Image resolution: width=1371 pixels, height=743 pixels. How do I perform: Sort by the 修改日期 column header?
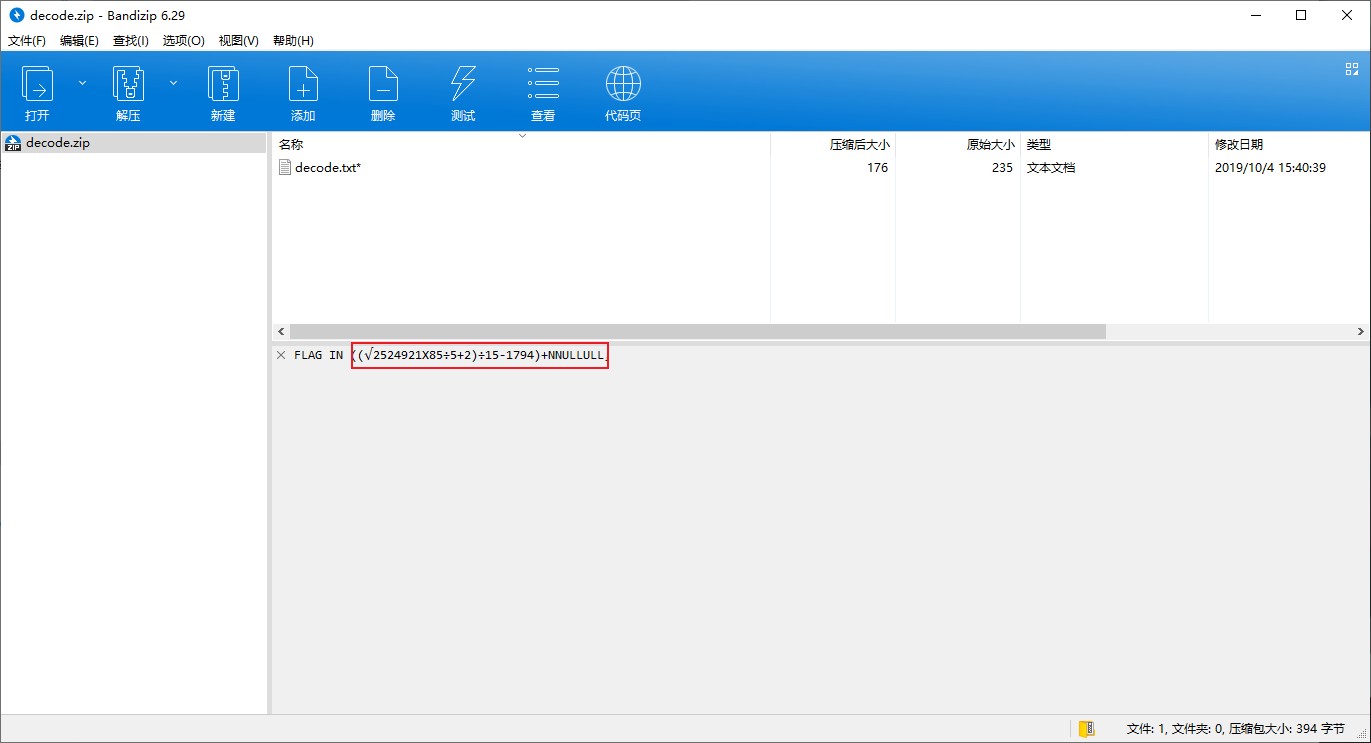click(x=1239, y=144)
